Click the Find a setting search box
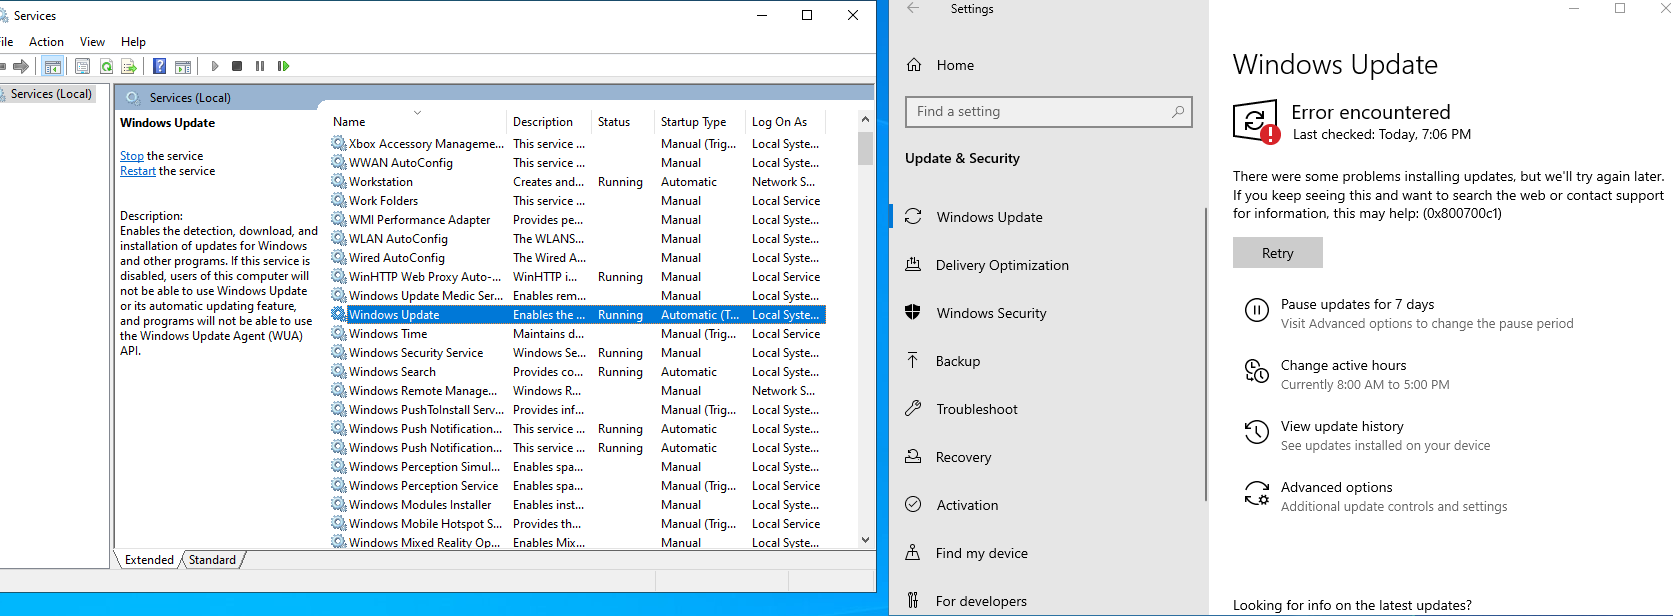The height and width of the screenshot is (616, 1673). pos(1040,112)
